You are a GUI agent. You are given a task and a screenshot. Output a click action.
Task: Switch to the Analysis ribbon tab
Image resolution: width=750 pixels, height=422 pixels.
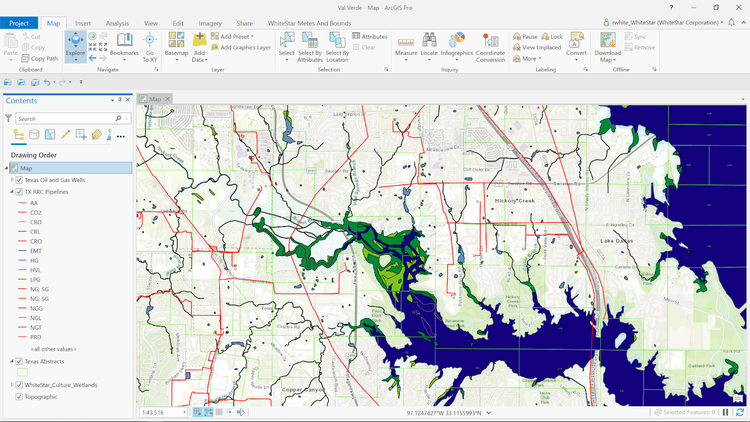coord(117,23)
